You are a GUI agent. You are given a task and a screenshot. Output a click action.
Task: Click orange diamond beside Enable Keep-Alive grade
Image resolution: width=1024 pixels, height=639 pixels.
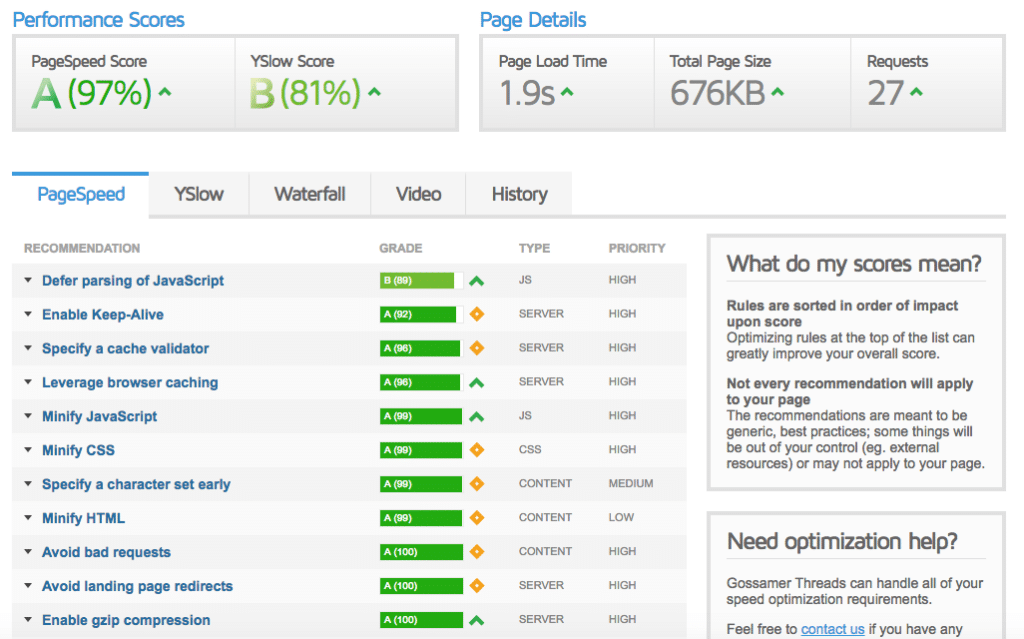coord(477,314)
